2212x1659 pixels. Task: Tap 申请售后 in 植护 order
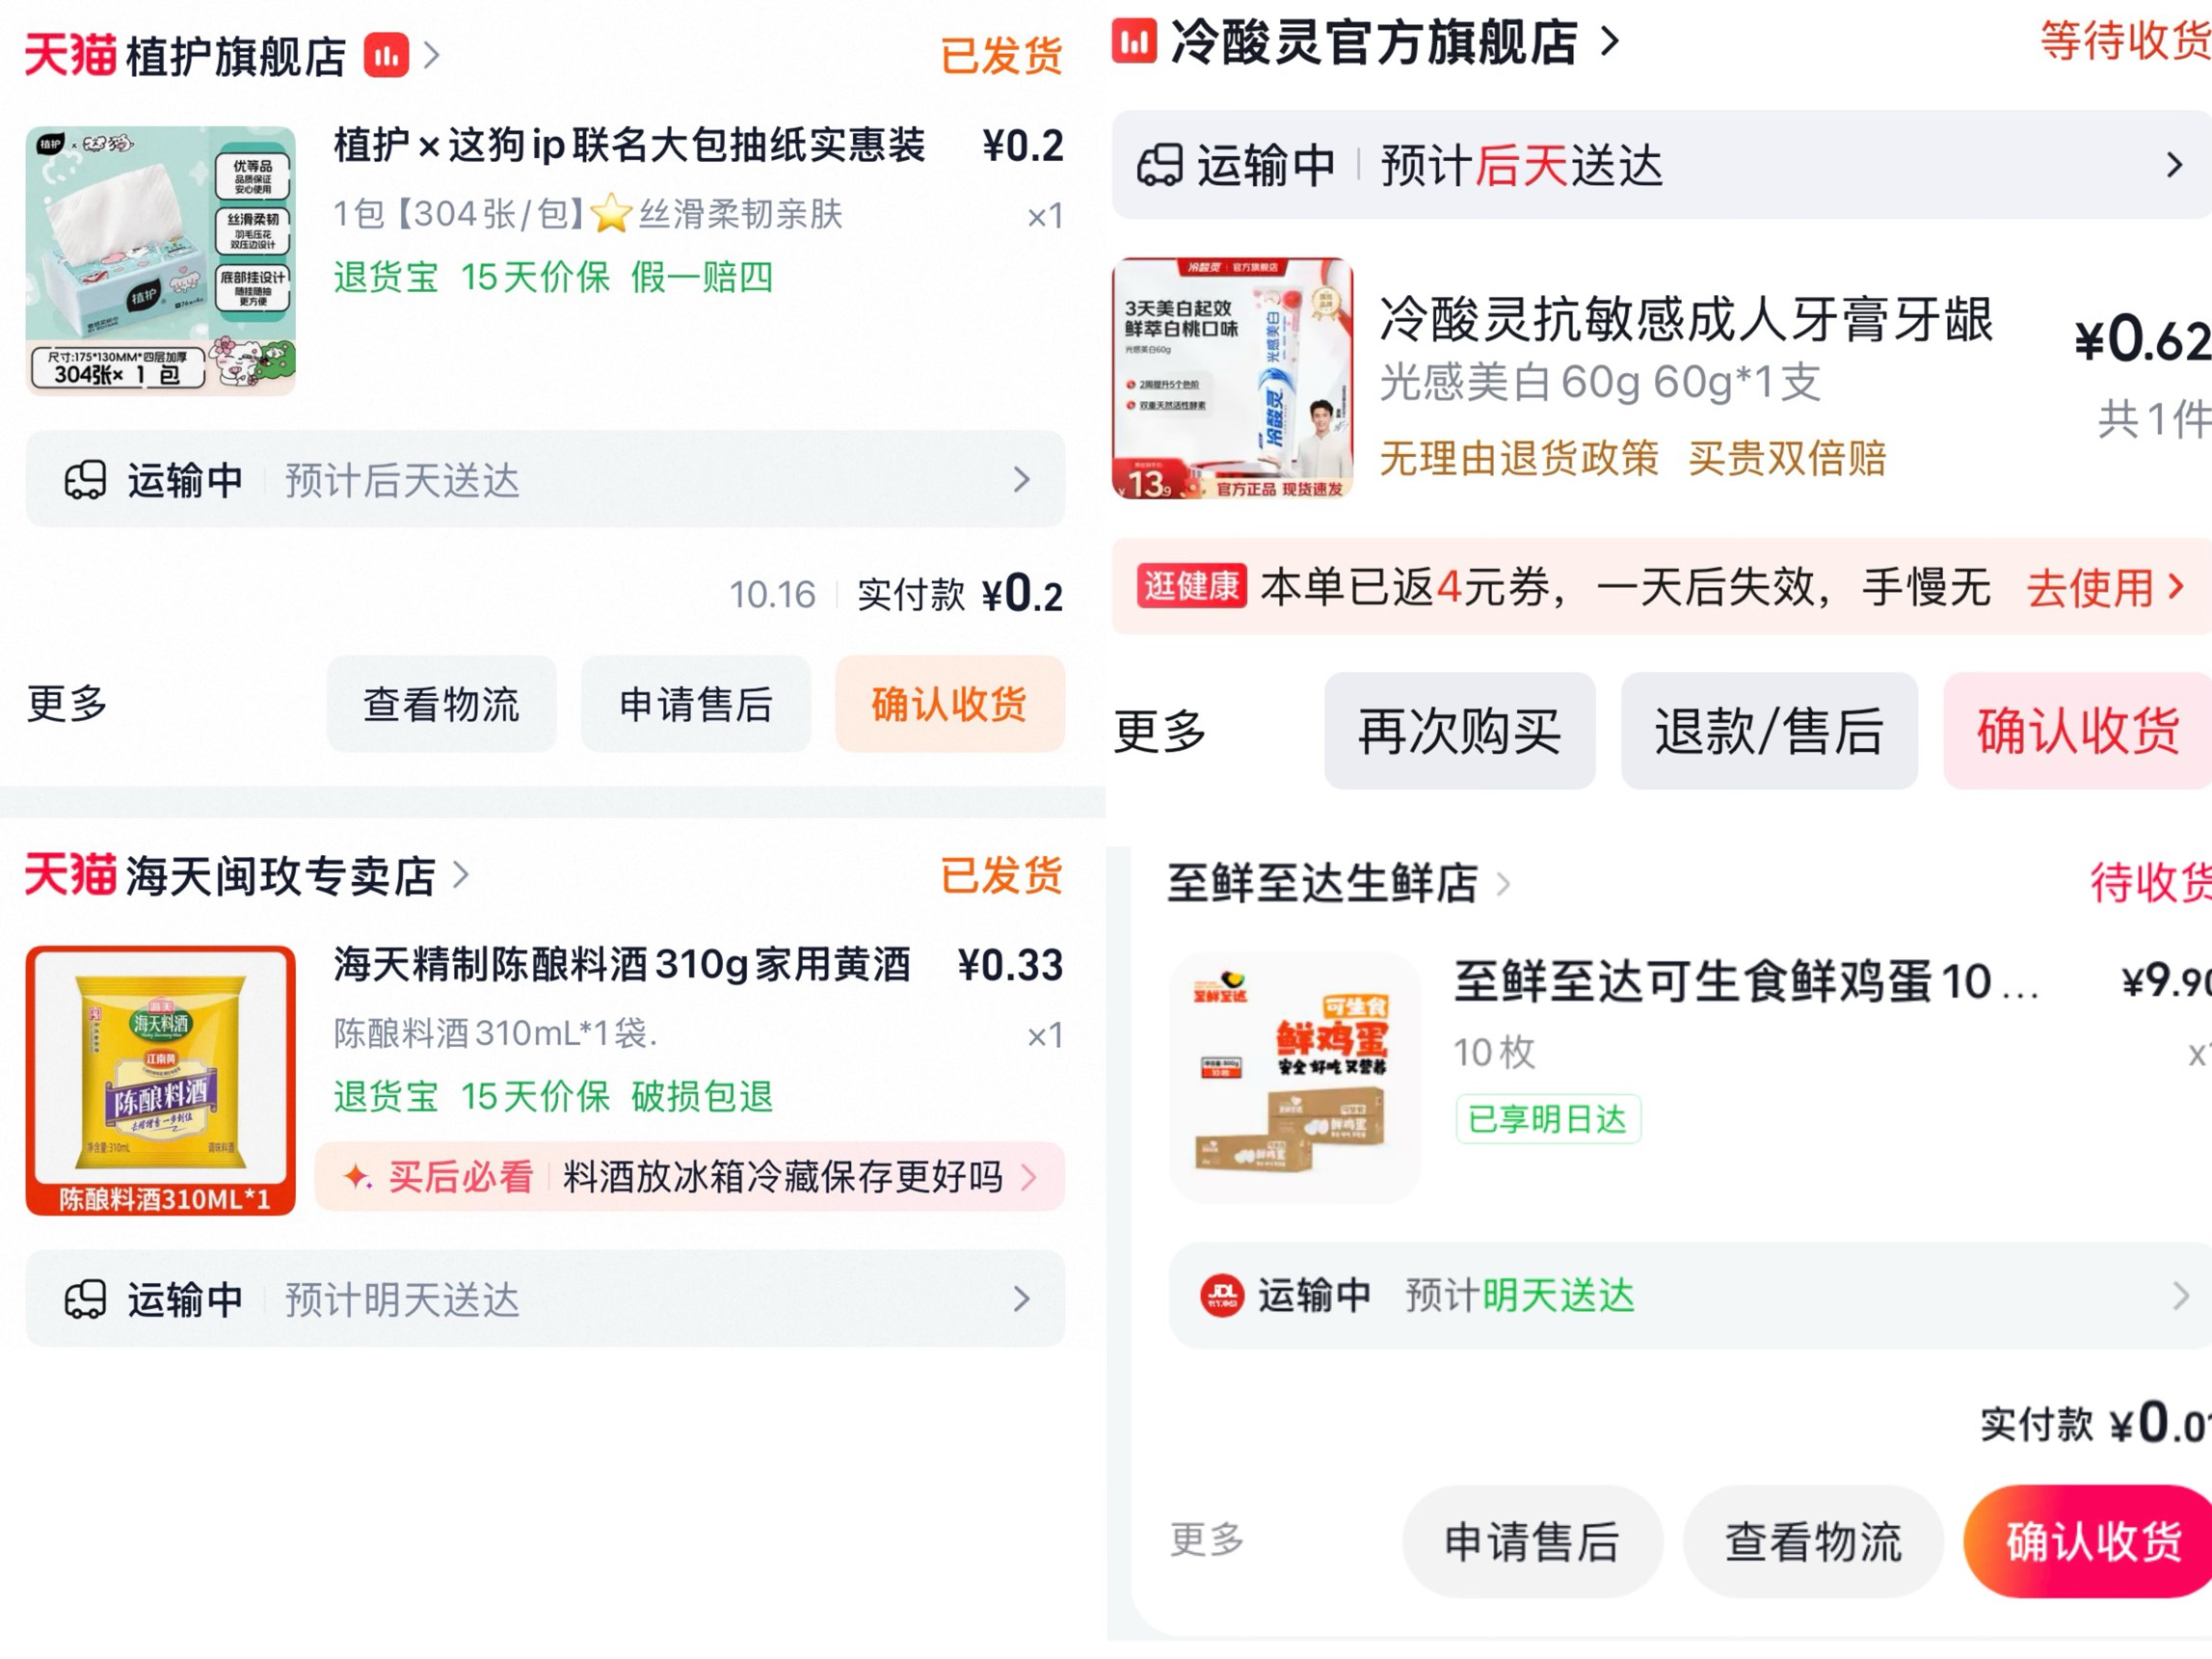click(696, 704)
